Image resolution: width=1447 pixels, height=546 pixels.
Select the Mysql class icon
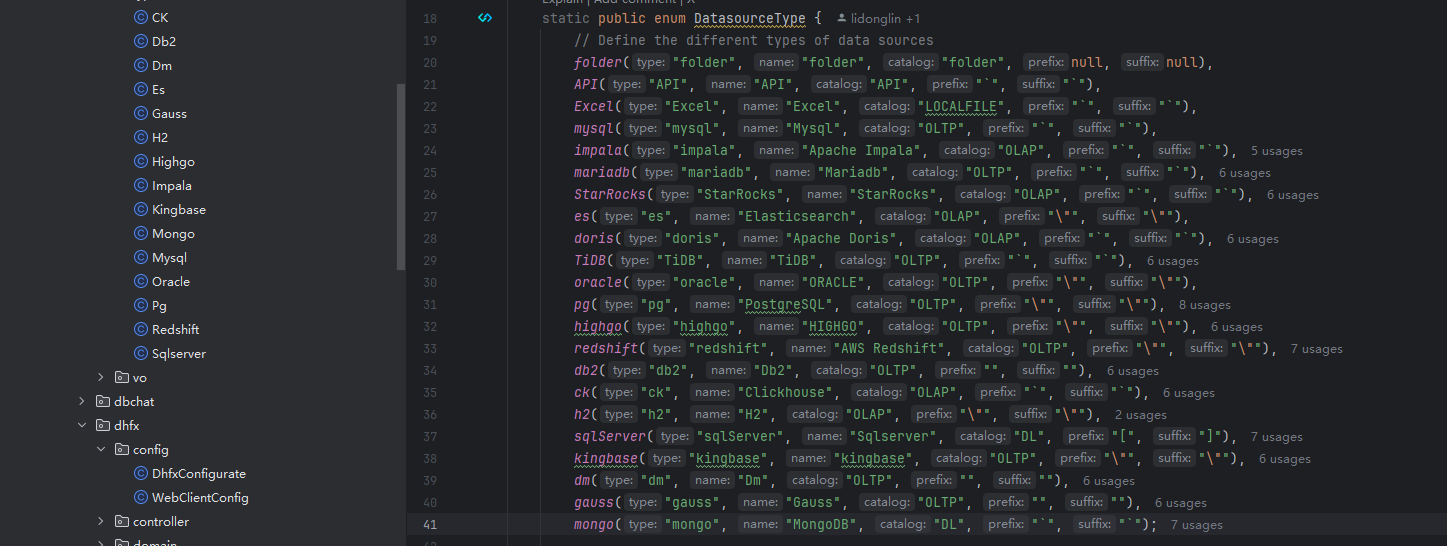click(141, 257)
